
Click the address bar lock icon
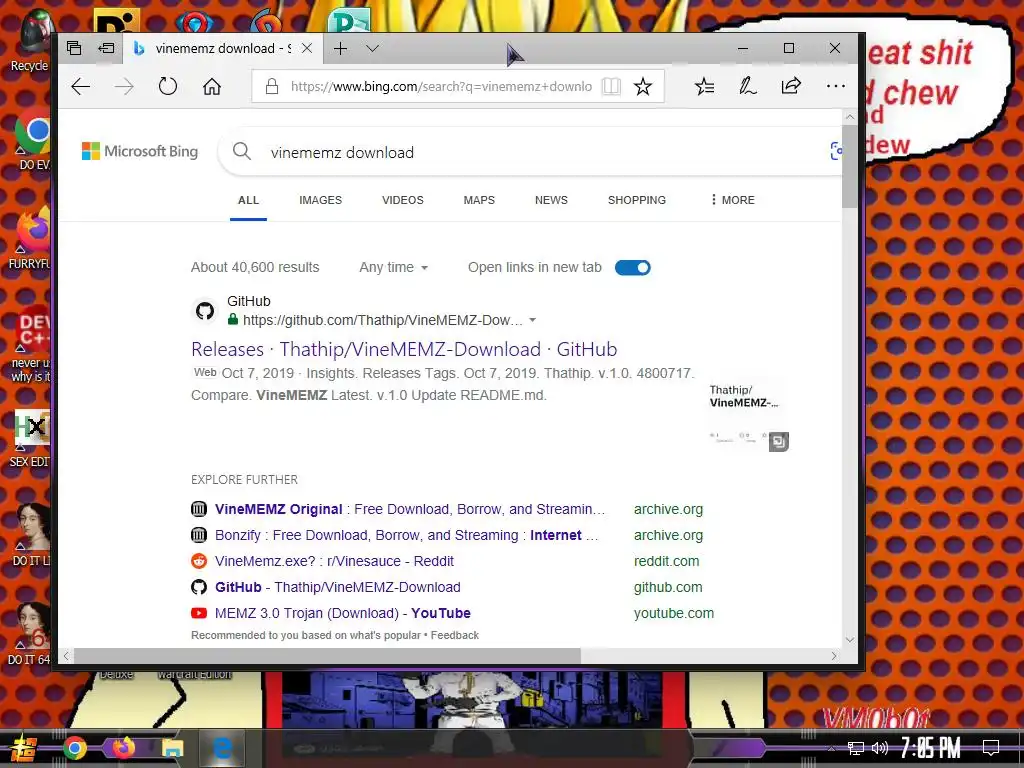tap(272, 86)
